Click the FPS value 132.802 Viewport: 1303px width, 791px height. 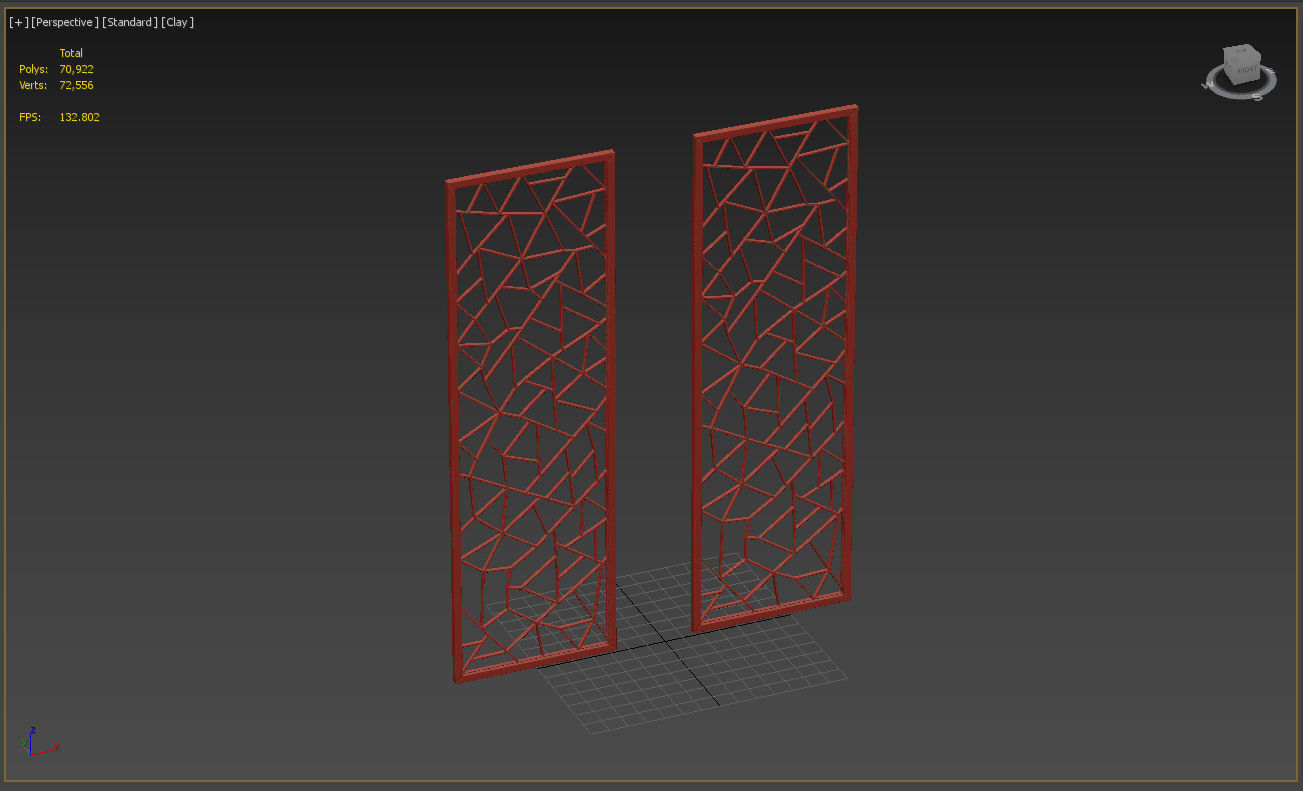pos(79,117)
